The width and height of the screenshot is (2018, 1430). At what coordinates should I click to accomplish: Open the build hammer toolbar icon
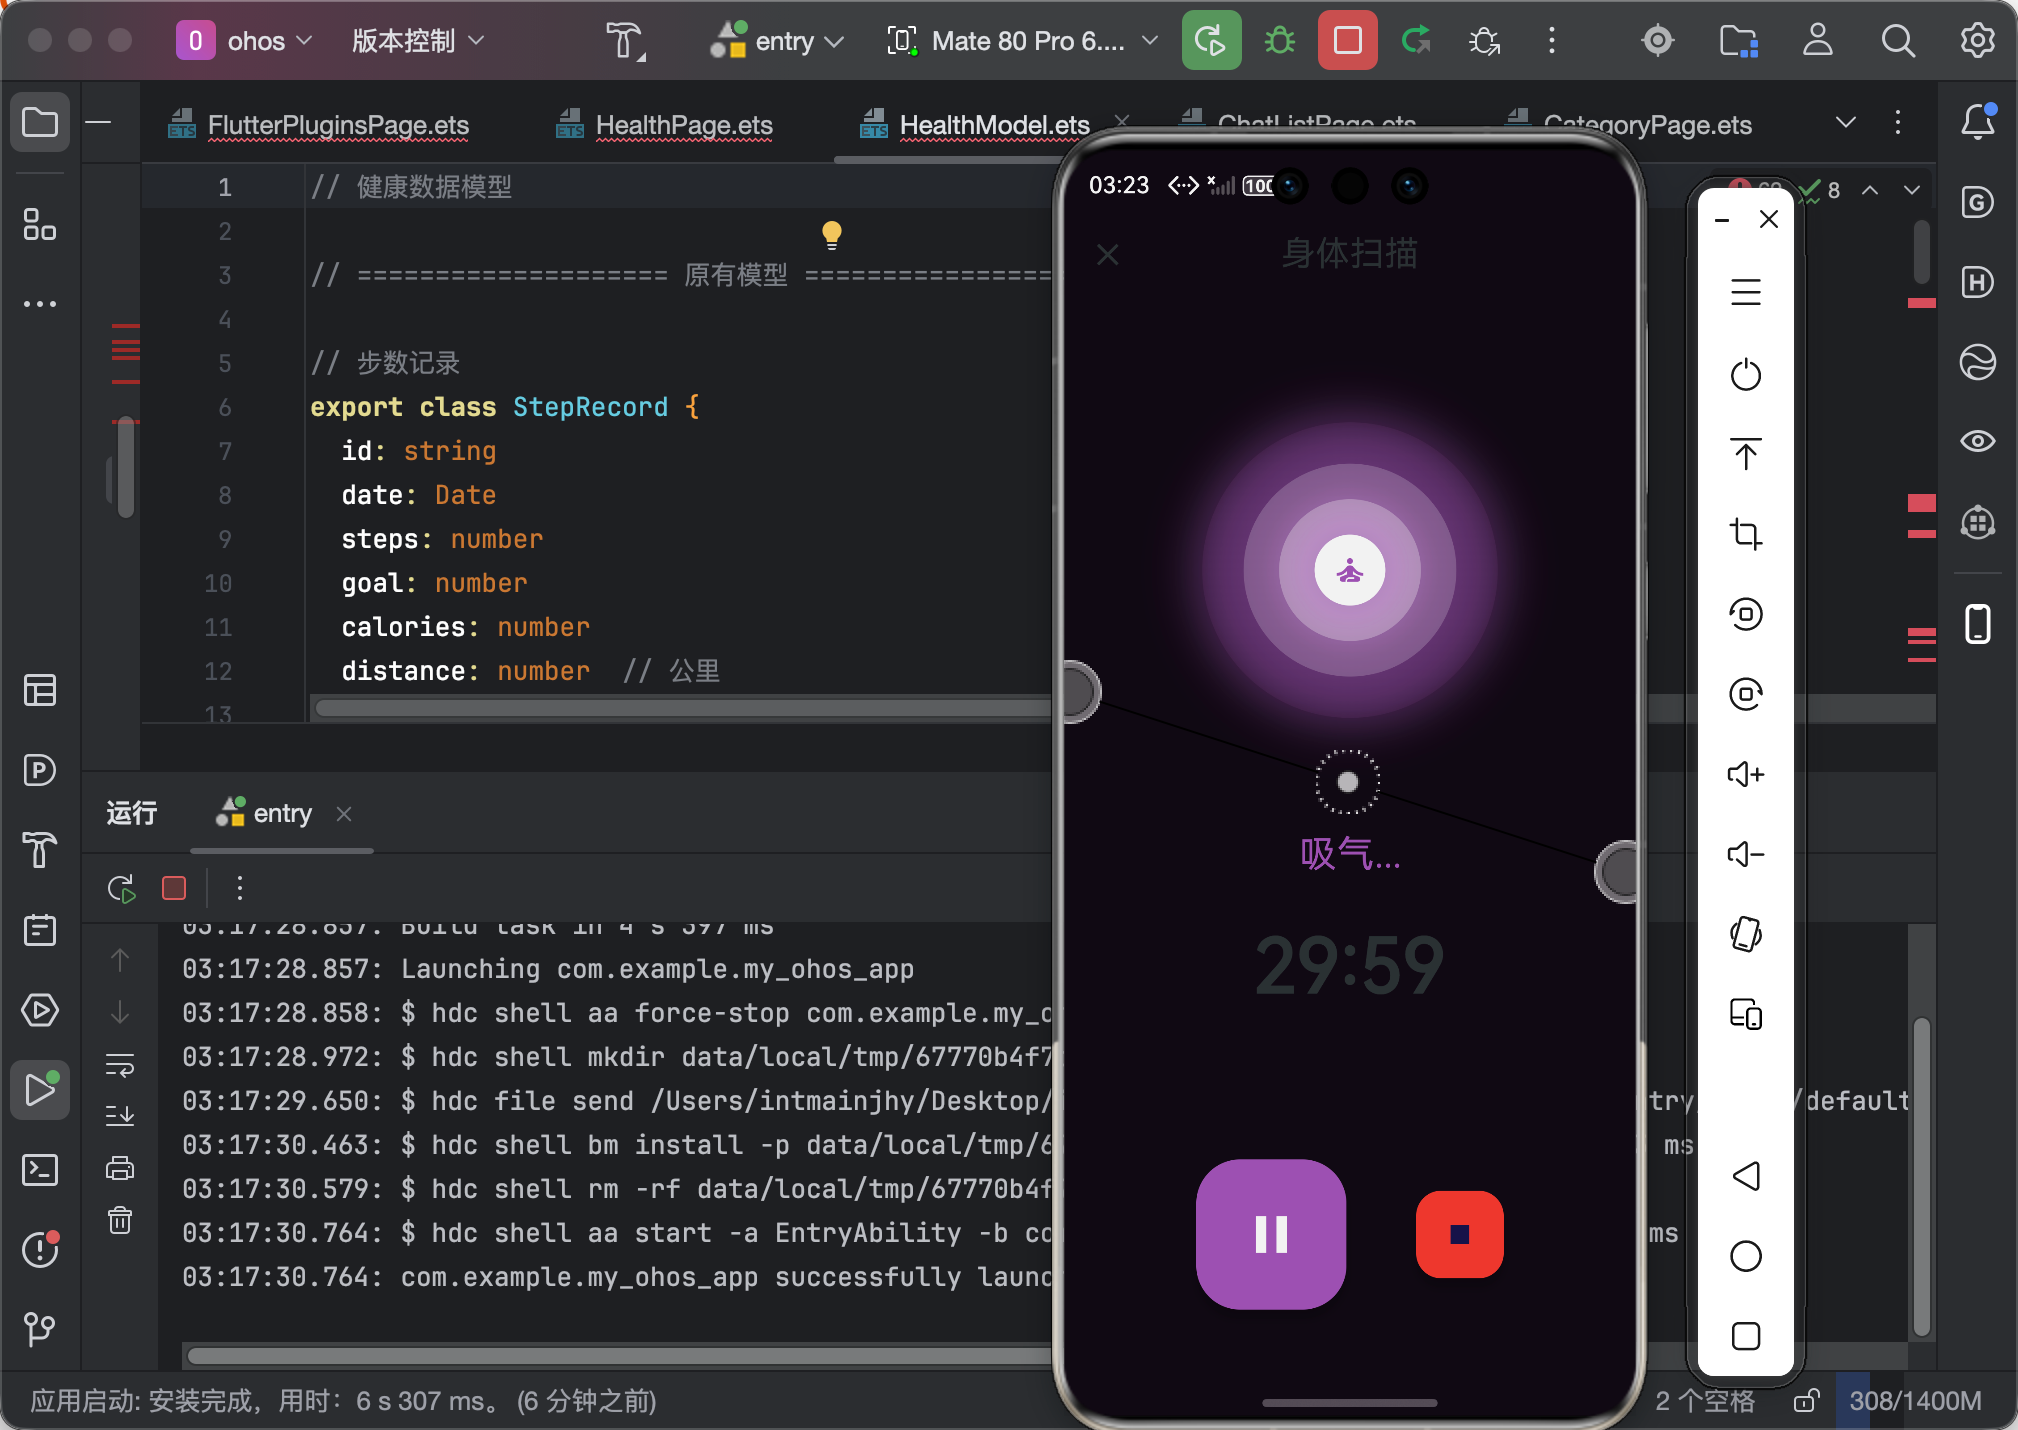pos(624,41)
